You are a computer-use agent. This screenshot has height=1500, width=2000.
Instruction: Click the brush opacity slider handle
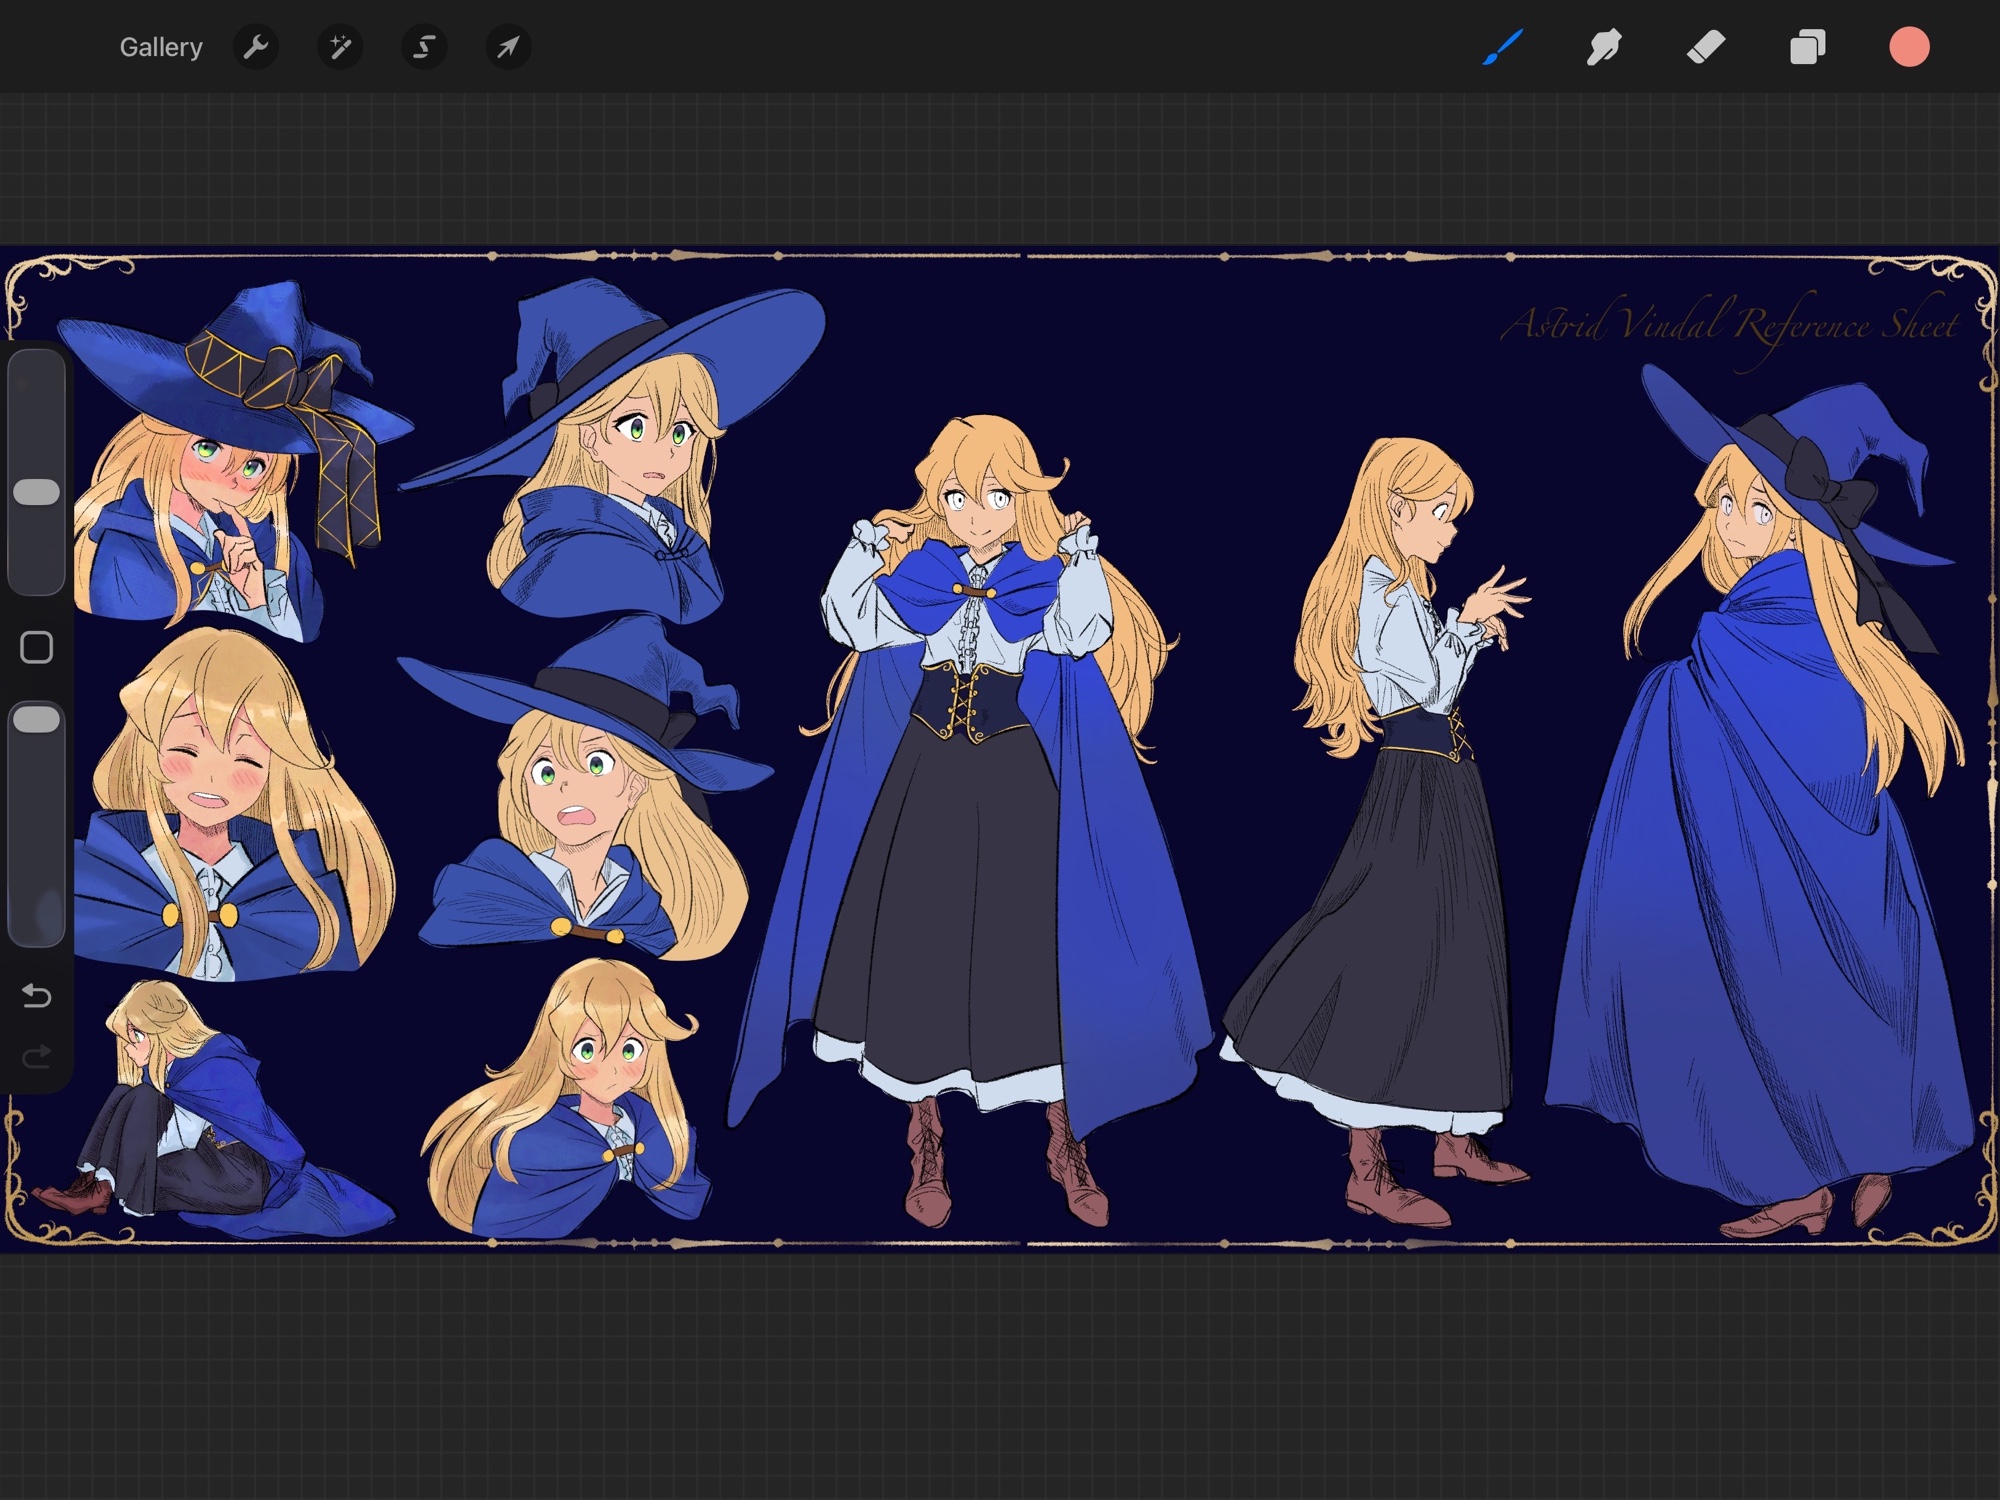tap(37, 719)
